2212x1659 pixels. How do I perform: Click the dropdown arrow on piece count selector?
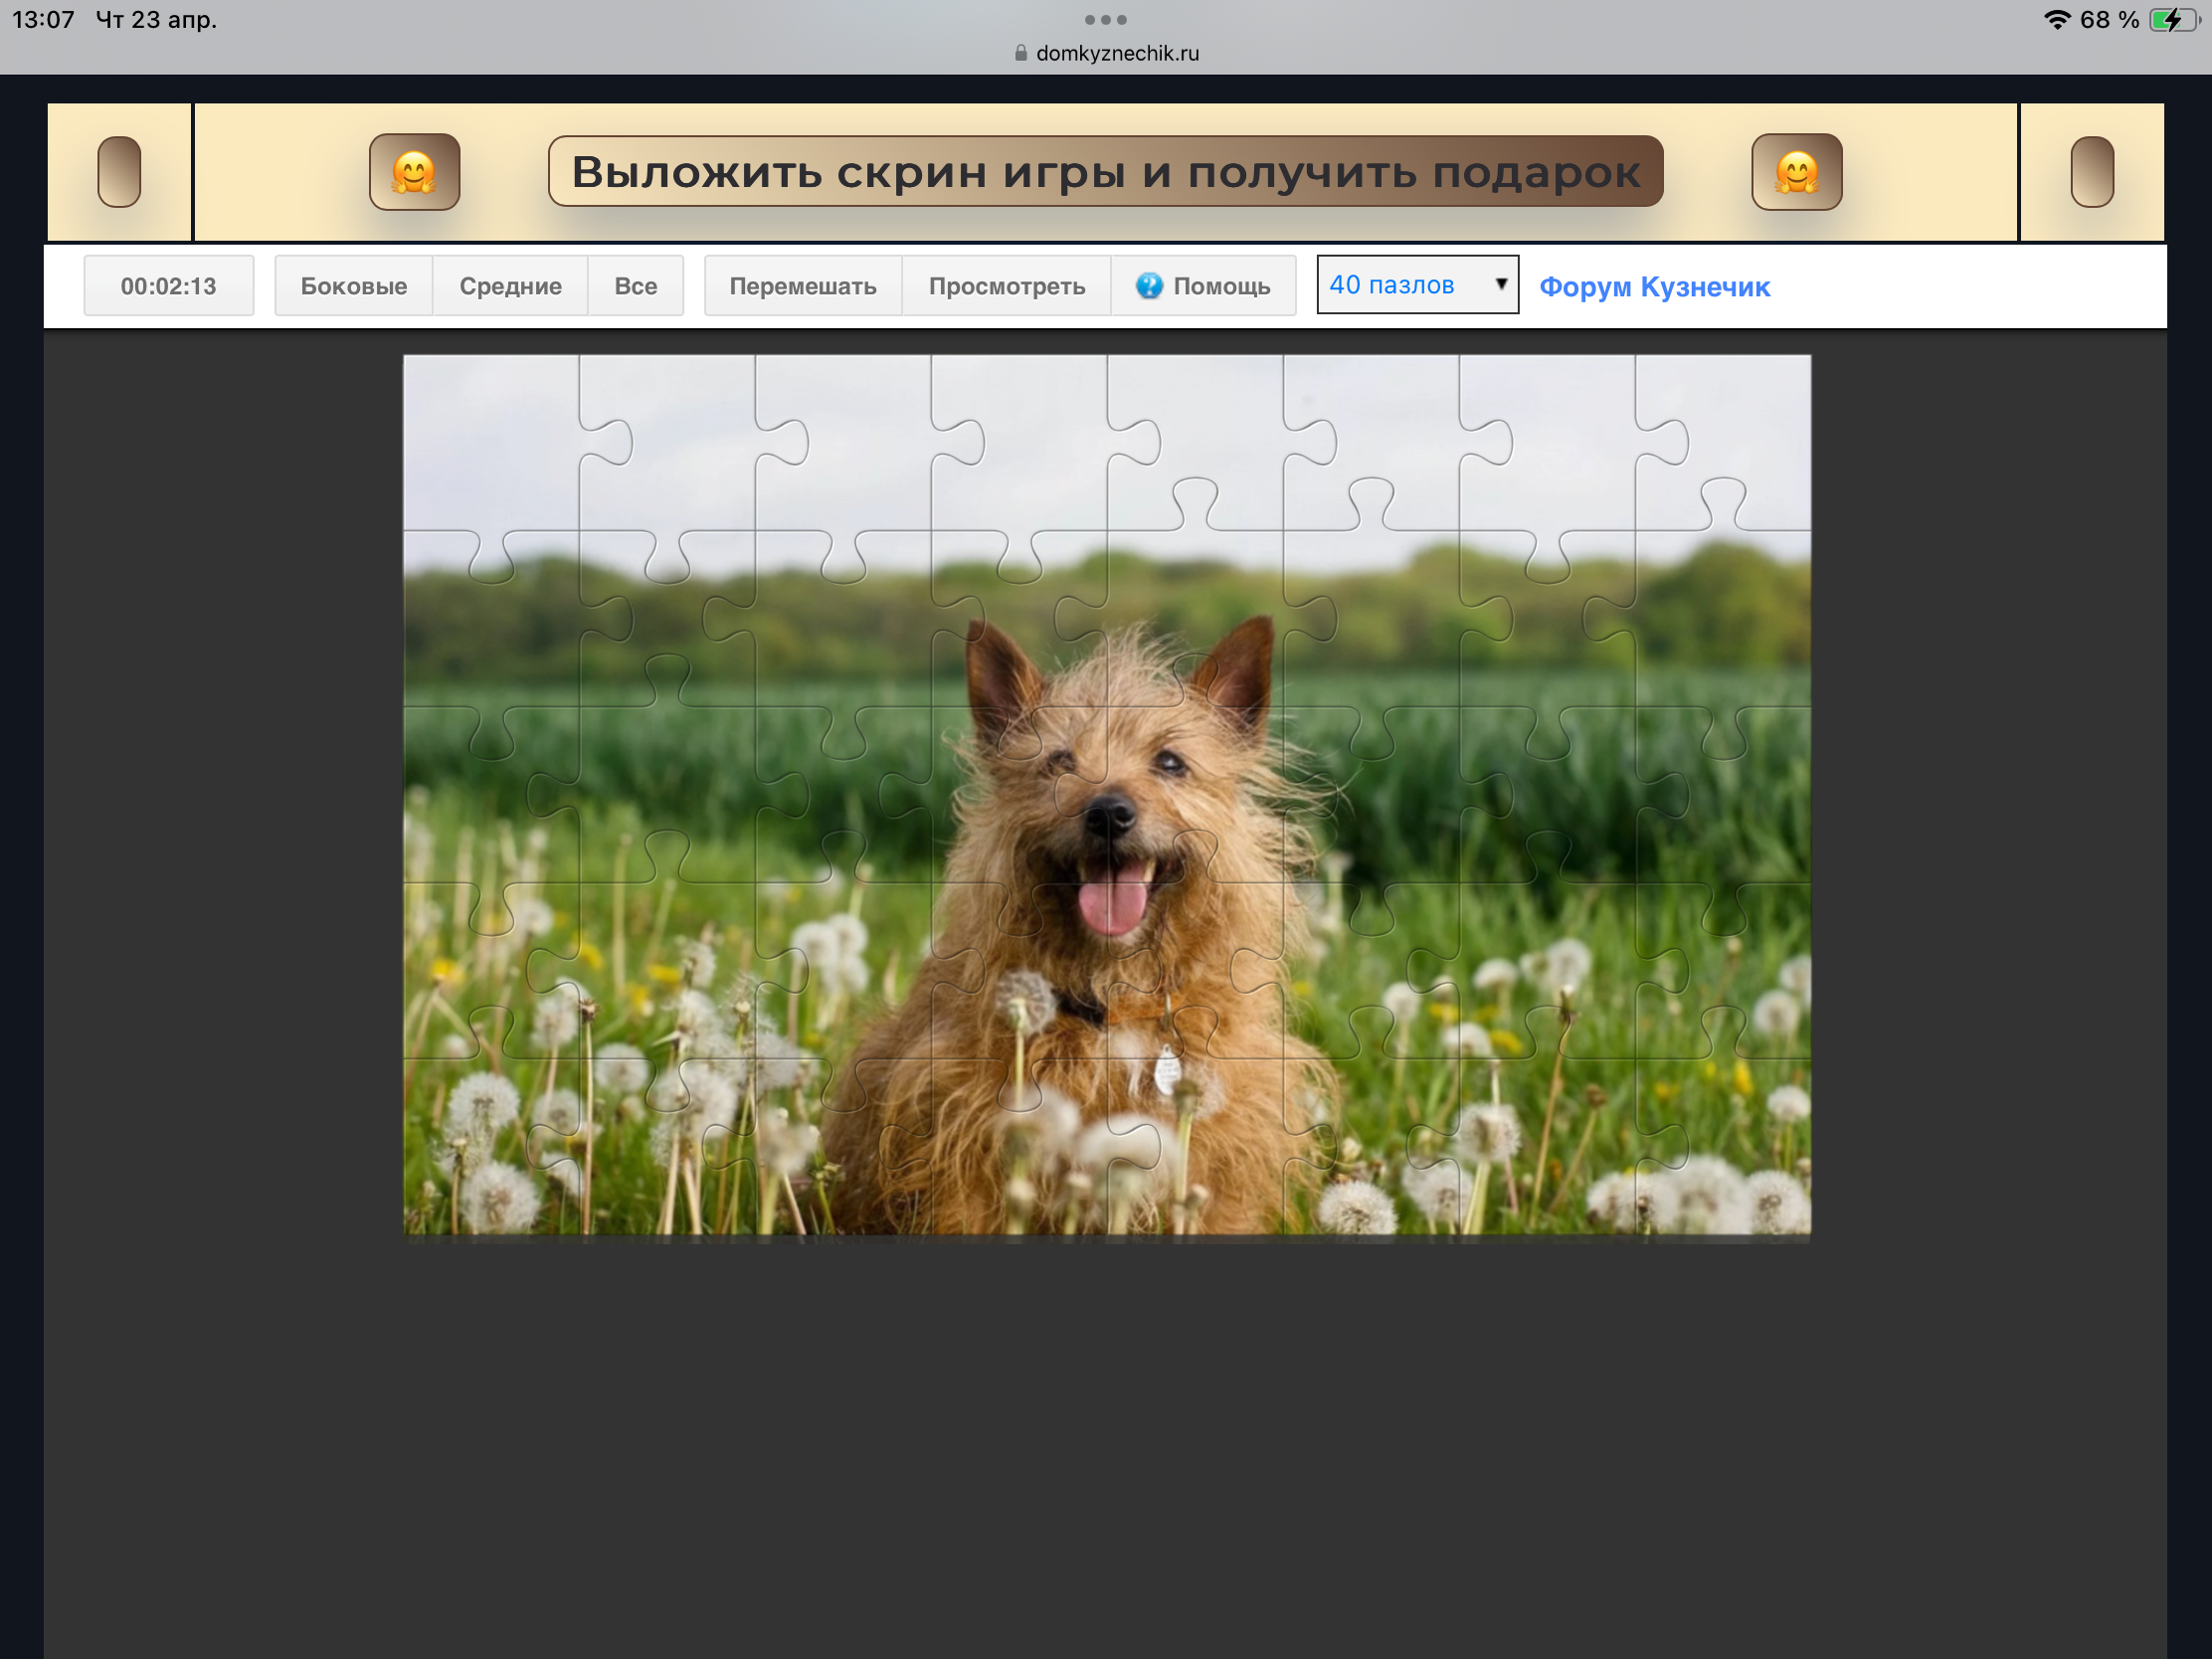(1500, 284)
